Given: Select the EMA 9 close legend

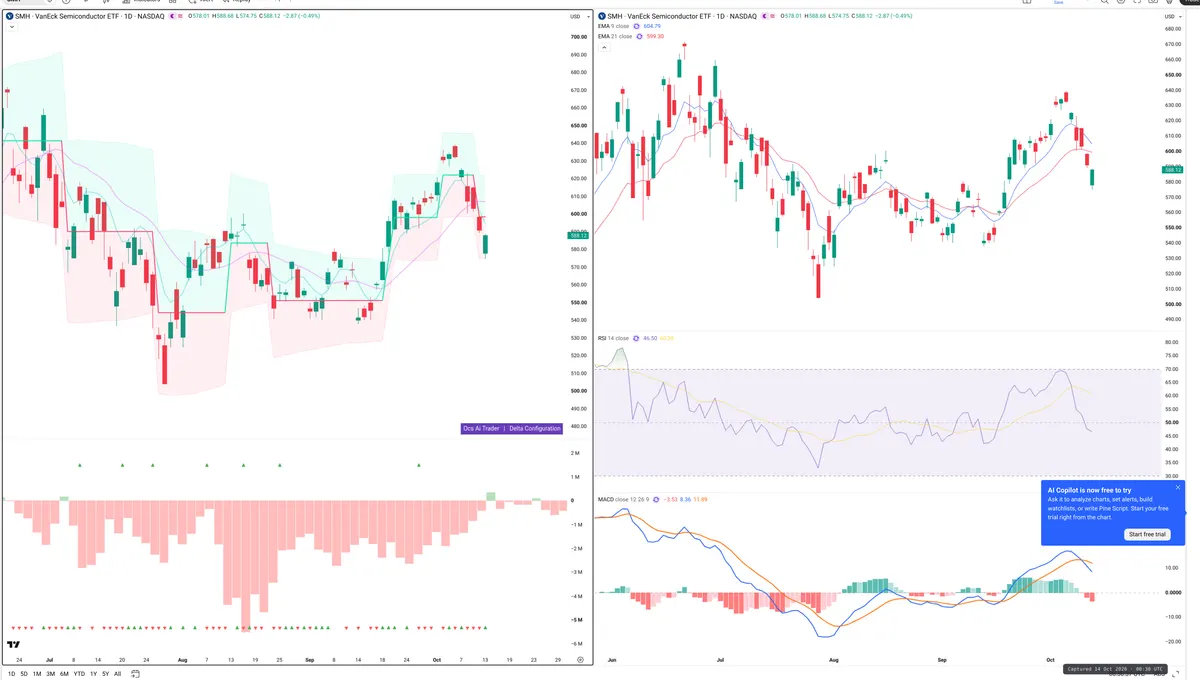Looking at the screenshot, I should point(613,26).
